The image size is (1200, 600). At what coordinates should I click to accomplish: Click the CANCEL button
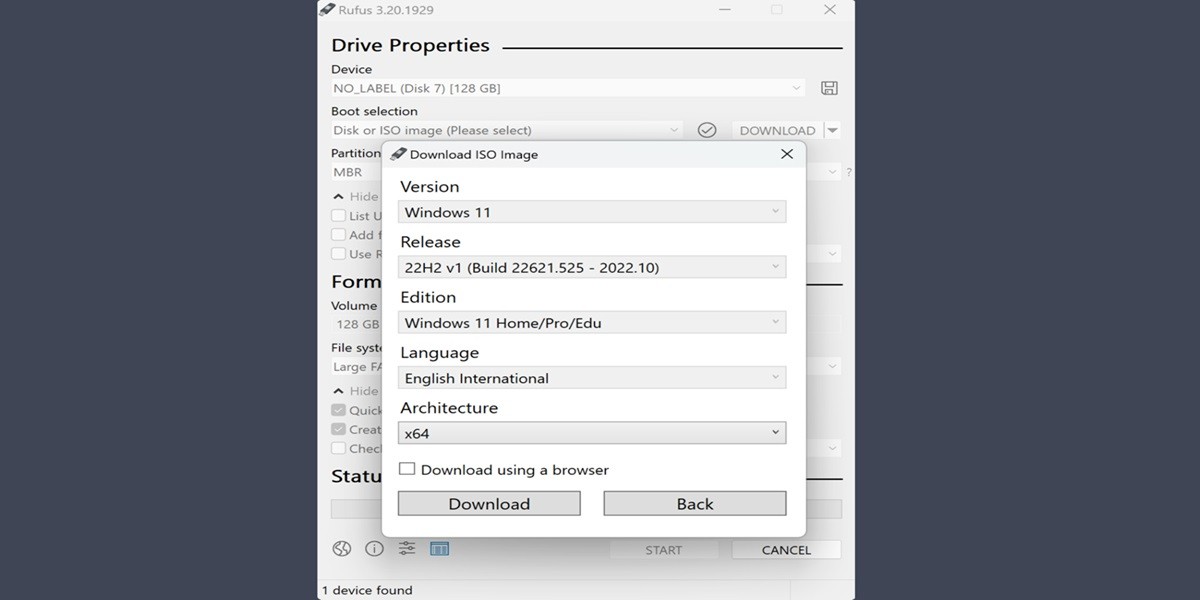786,549
